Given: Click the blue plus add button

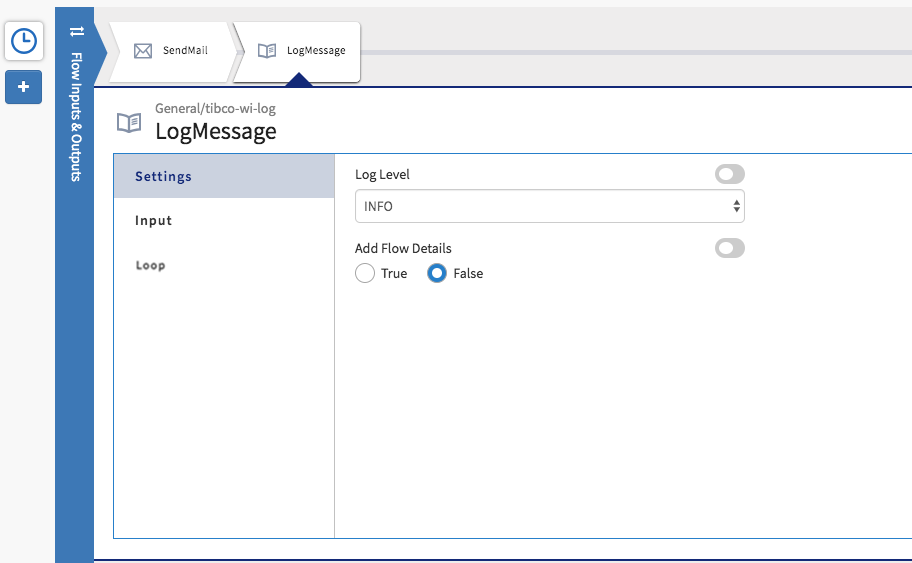Looking at the screenshot, I should [24, 87].
